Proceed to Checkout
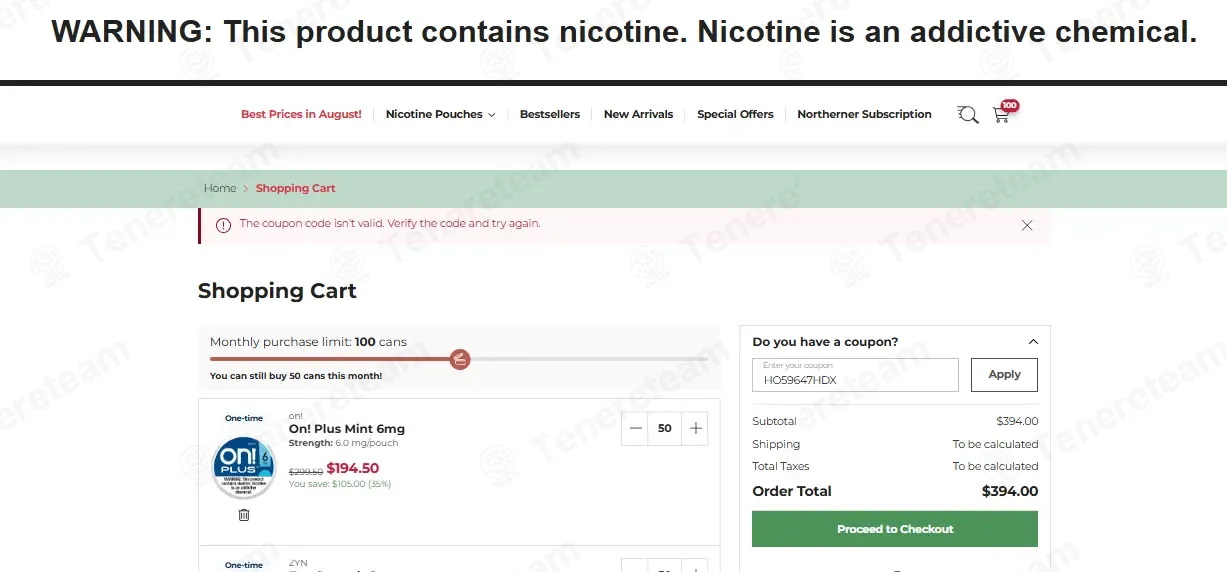Screen dimensions: 1227x572 click(895, 529)
